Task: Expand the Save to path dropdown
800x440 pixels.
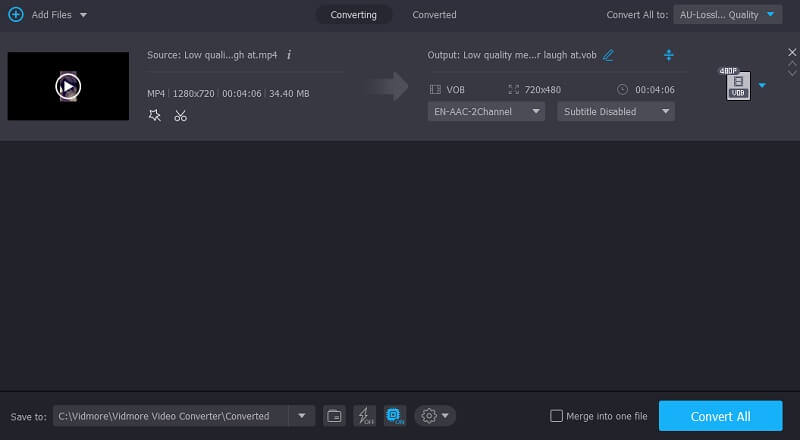Action: pyautogui.click(x=301, y=416)
